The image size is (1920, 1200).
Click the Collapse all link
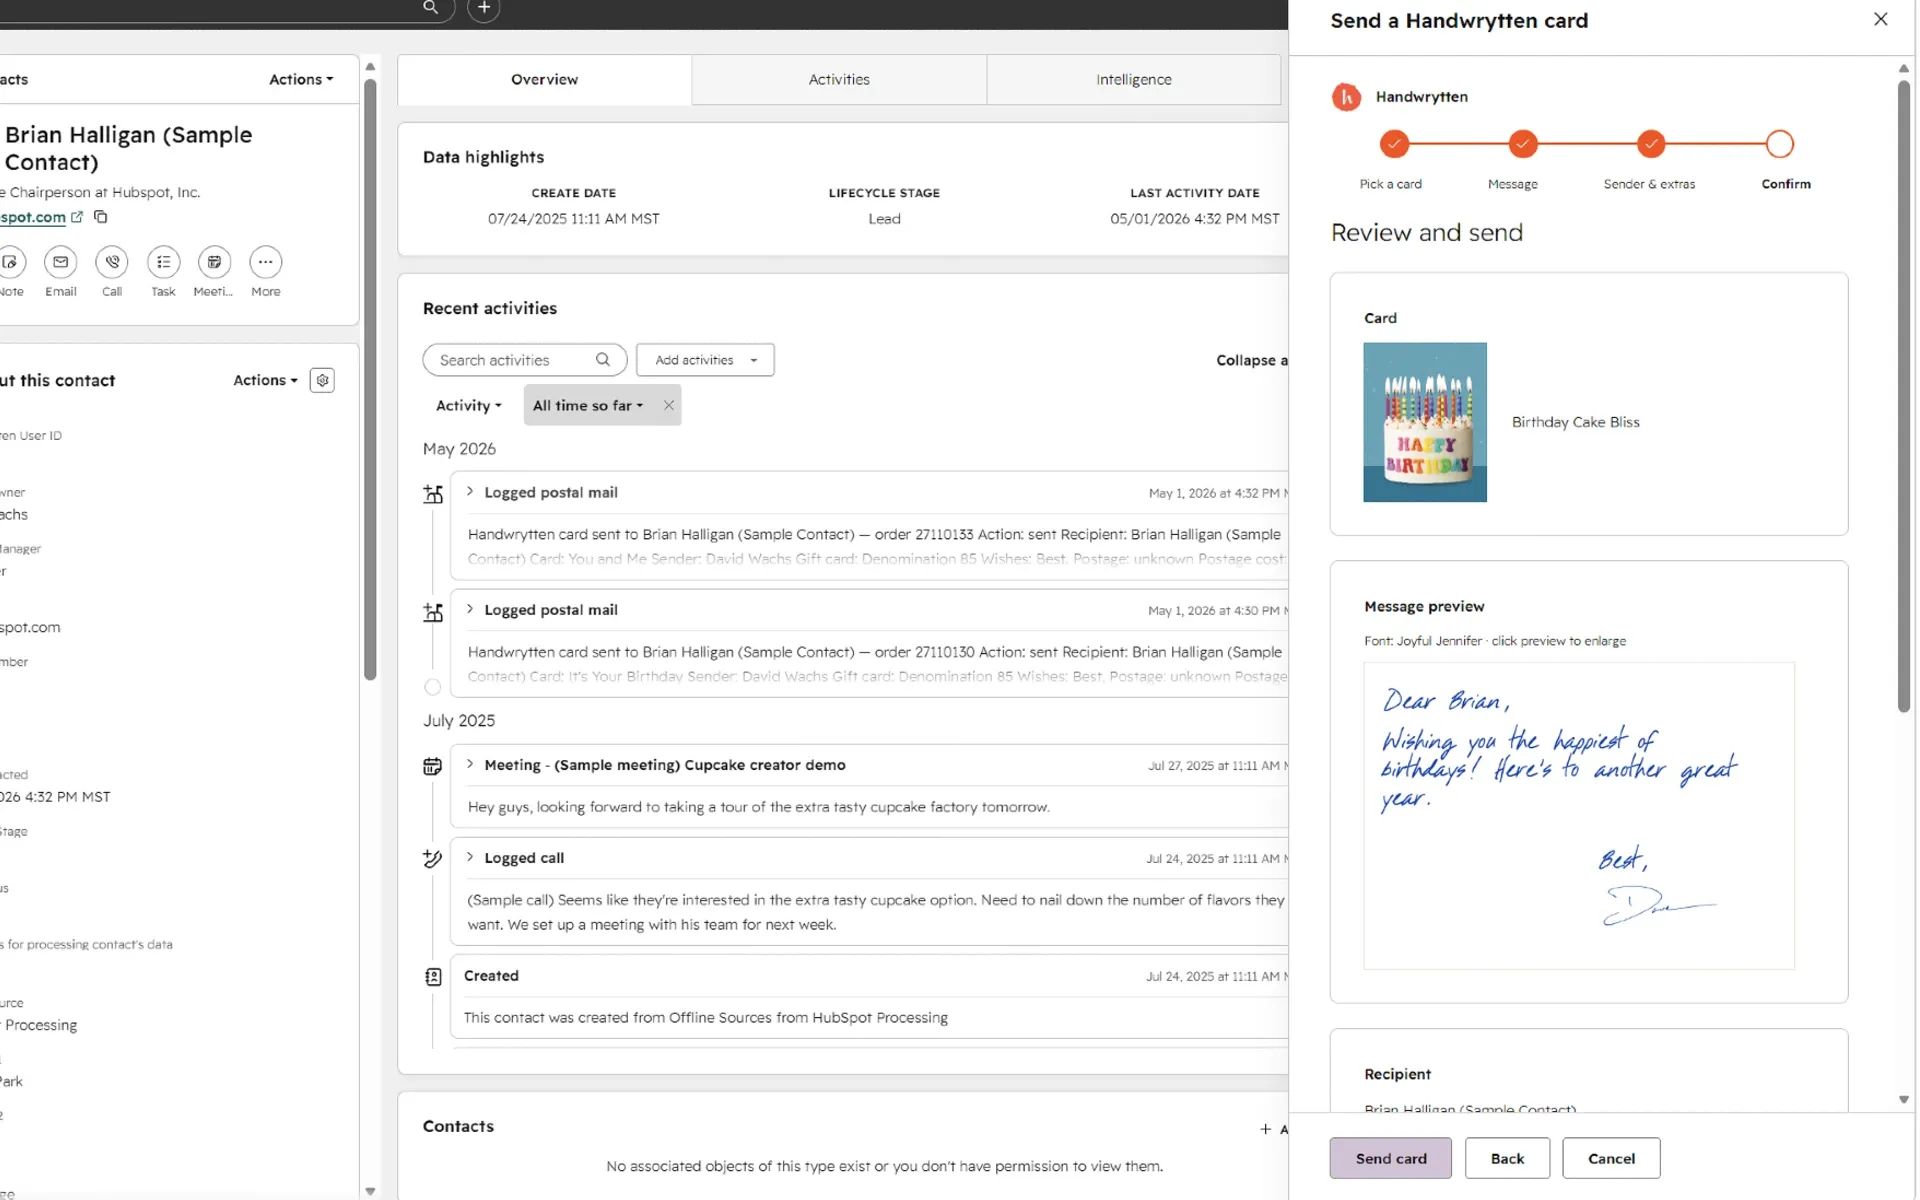1251,360
